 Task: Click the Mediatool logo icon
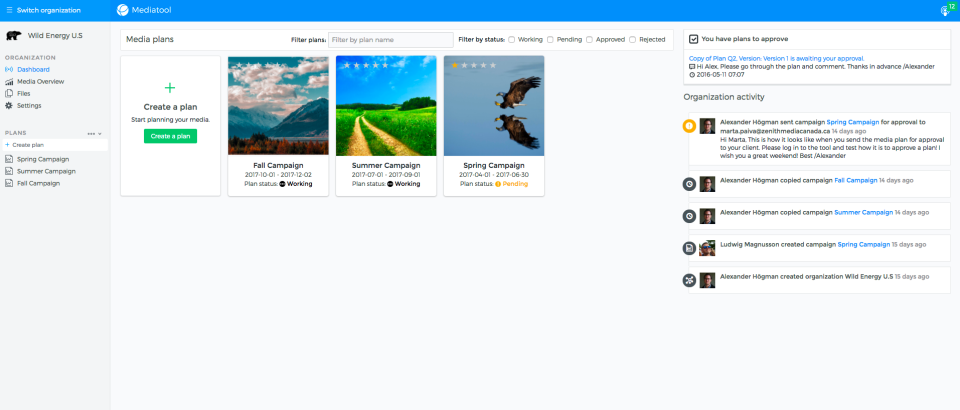pyautogui.click(x=123, y=10)
